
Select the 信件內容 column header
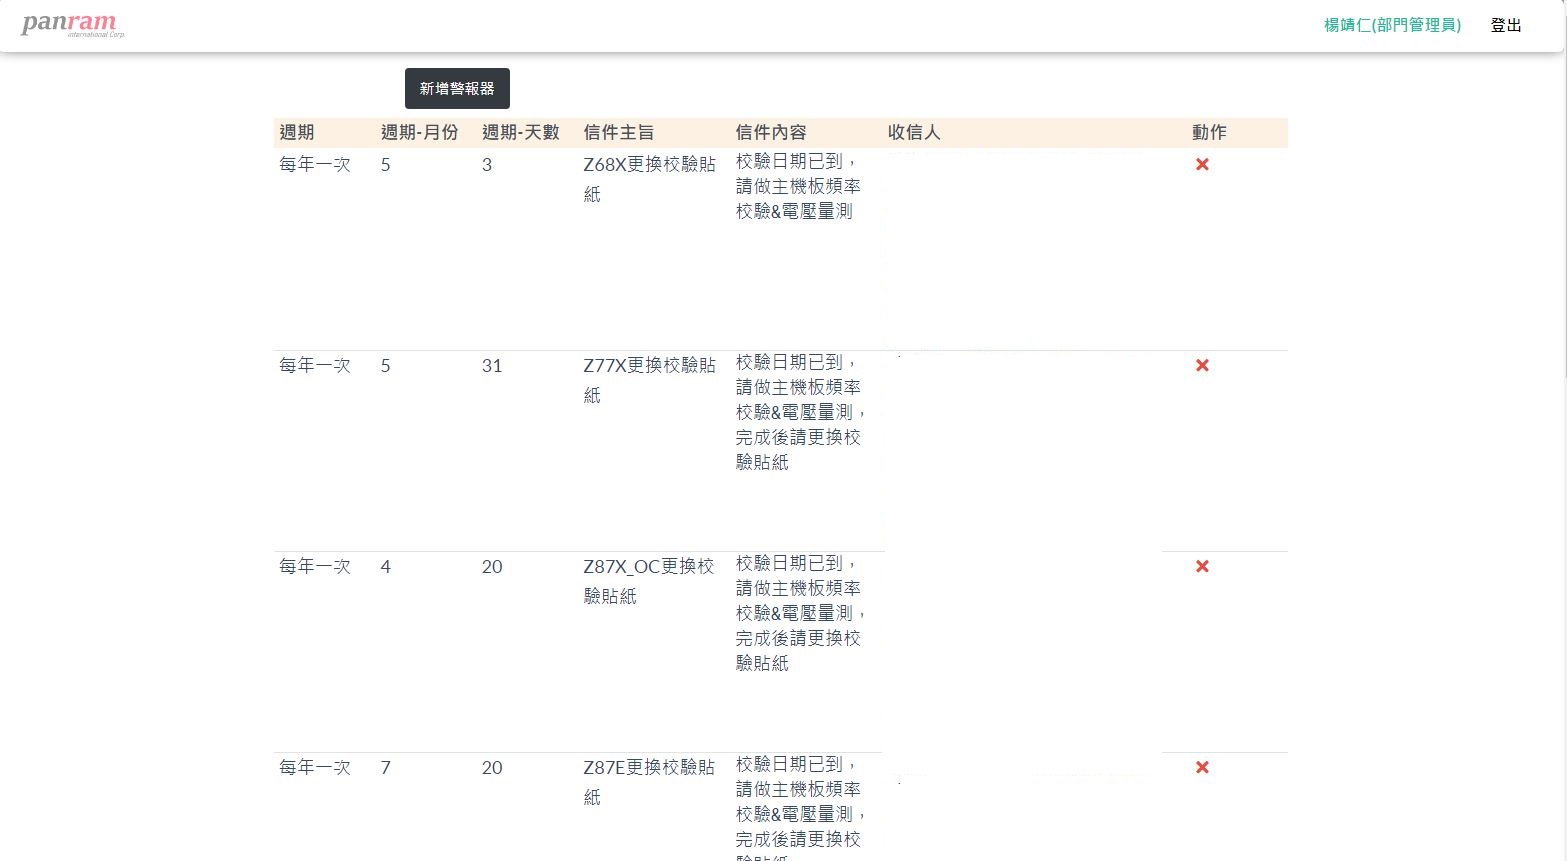[770, 132]
